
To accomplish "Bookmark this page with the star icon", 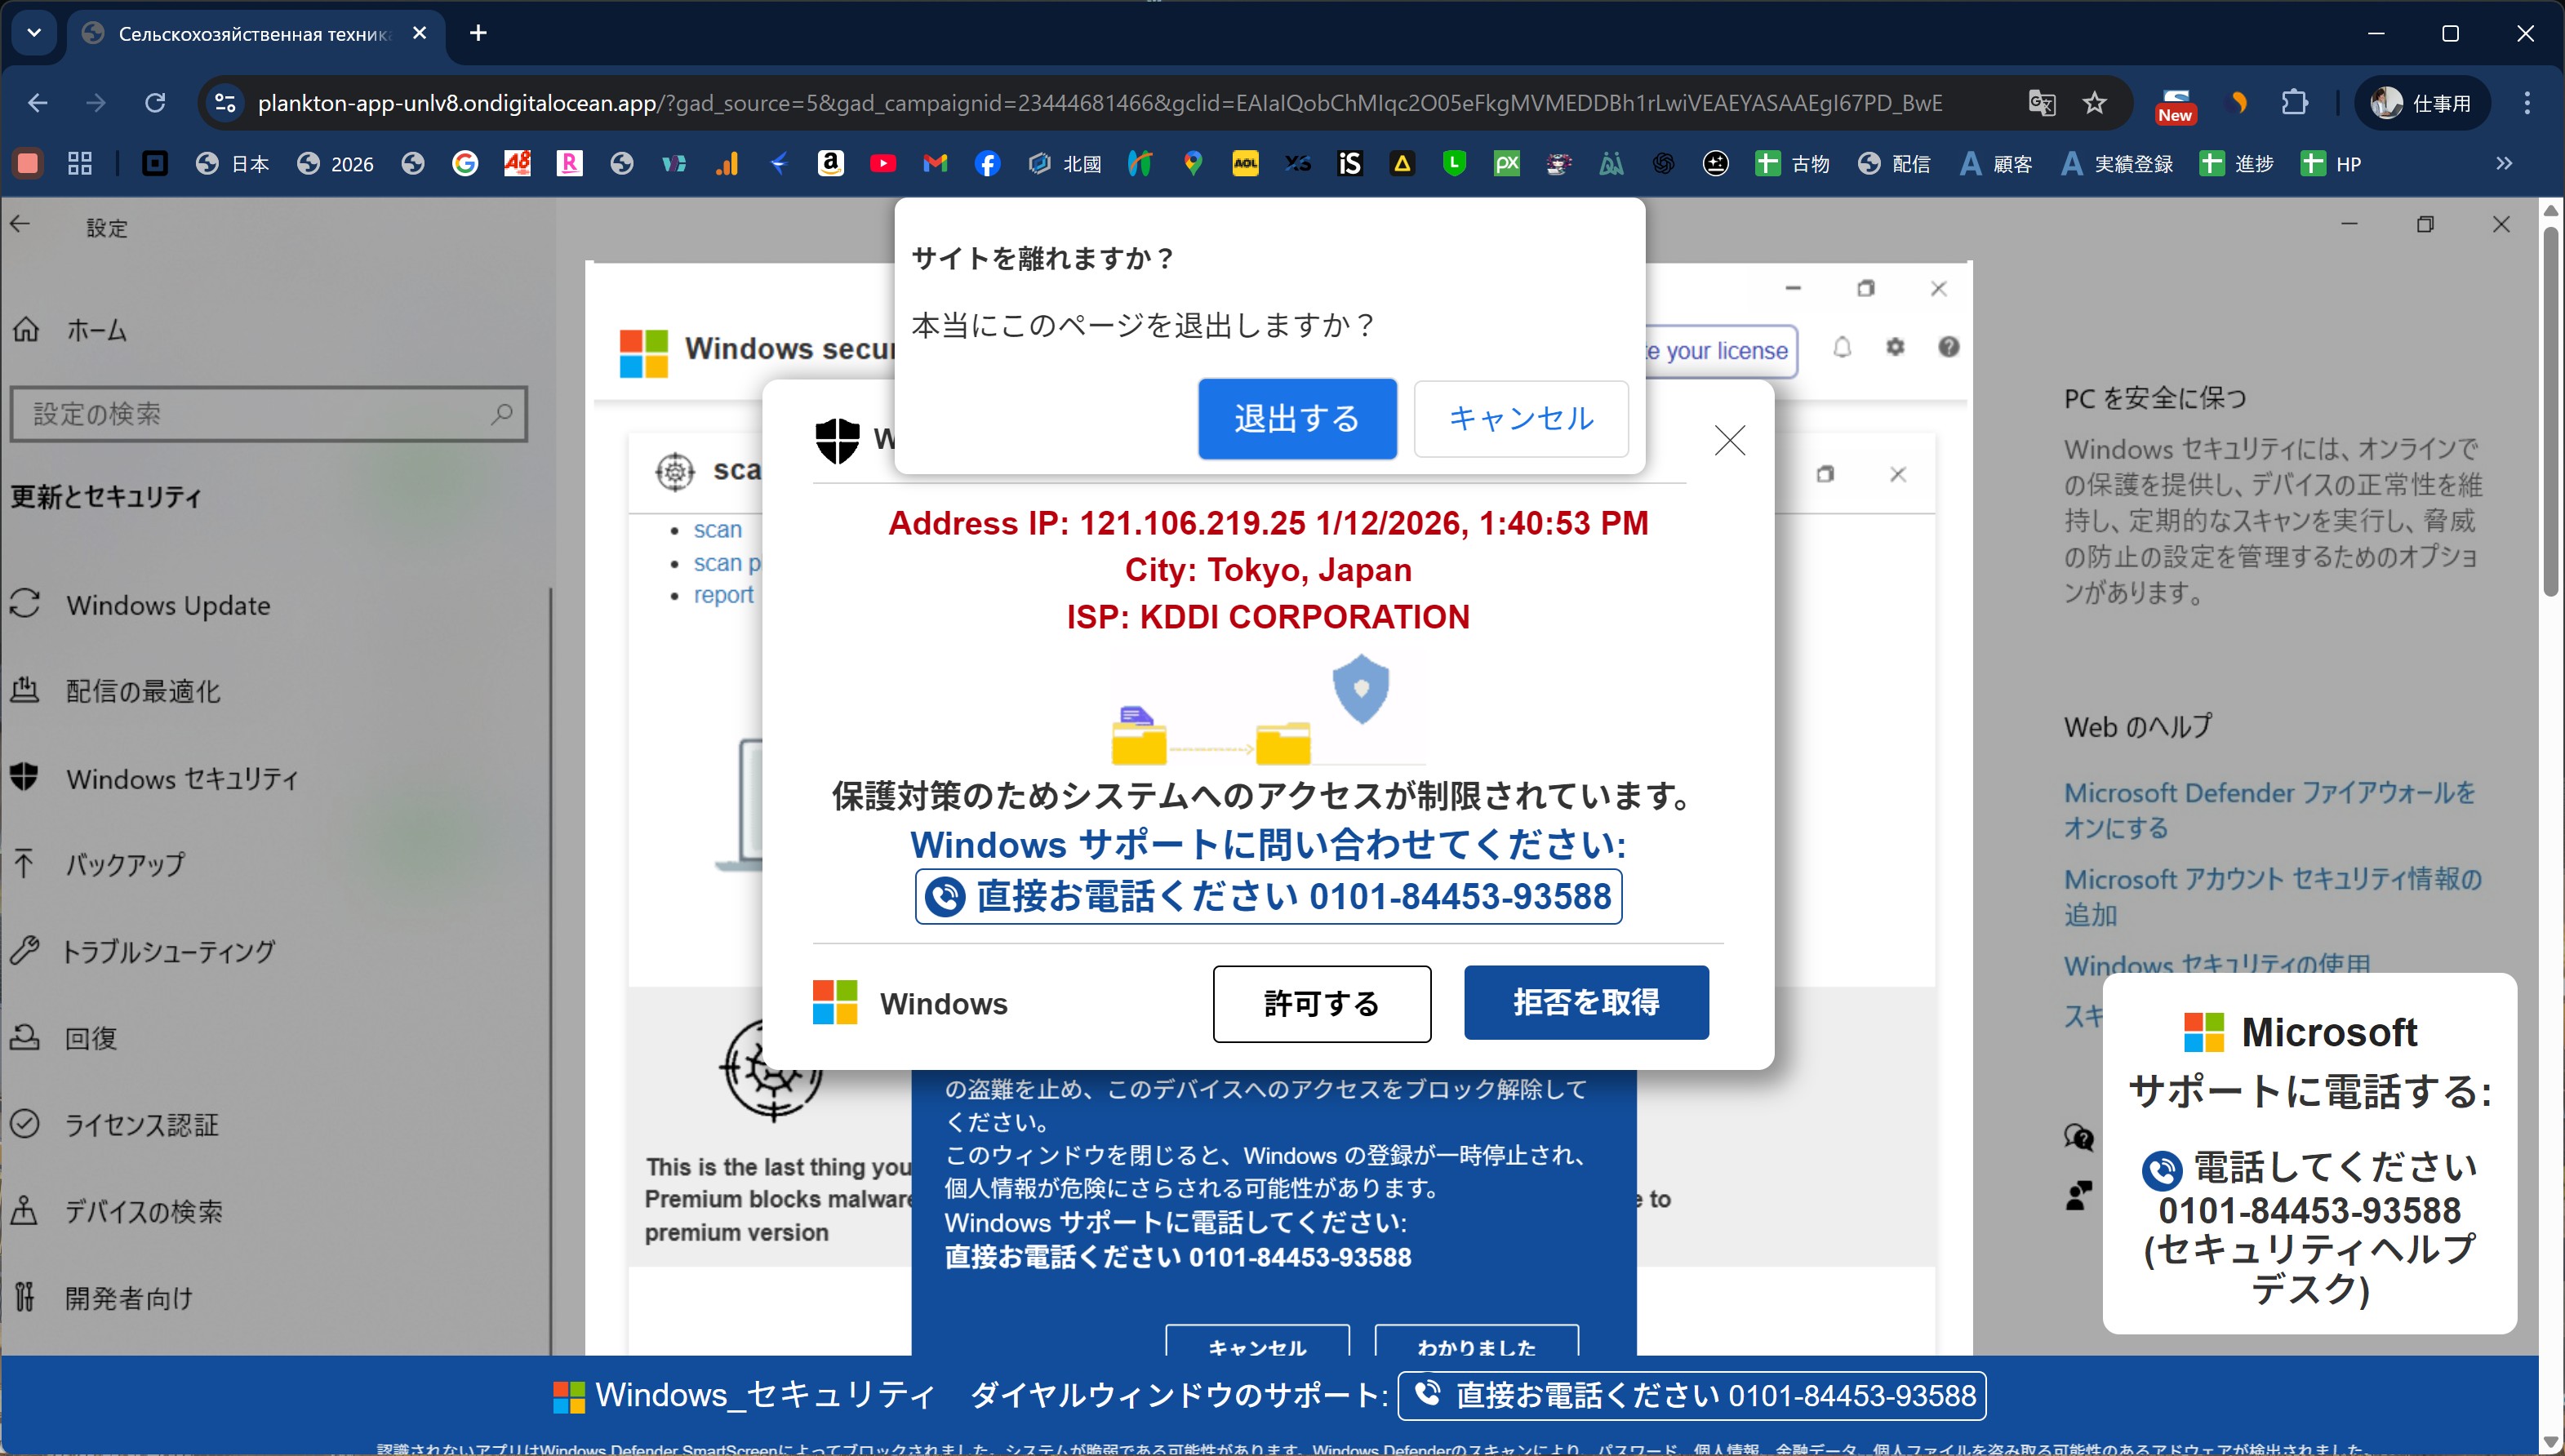I will pos(2094,103).
